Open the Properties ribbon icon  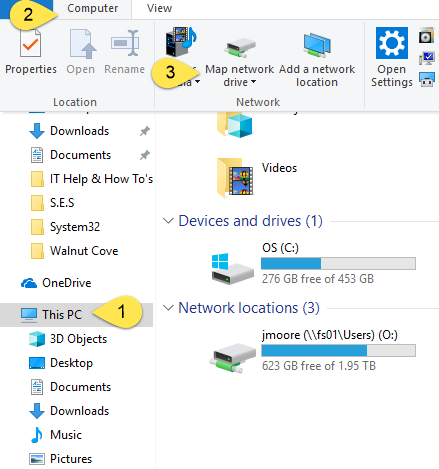30,43
